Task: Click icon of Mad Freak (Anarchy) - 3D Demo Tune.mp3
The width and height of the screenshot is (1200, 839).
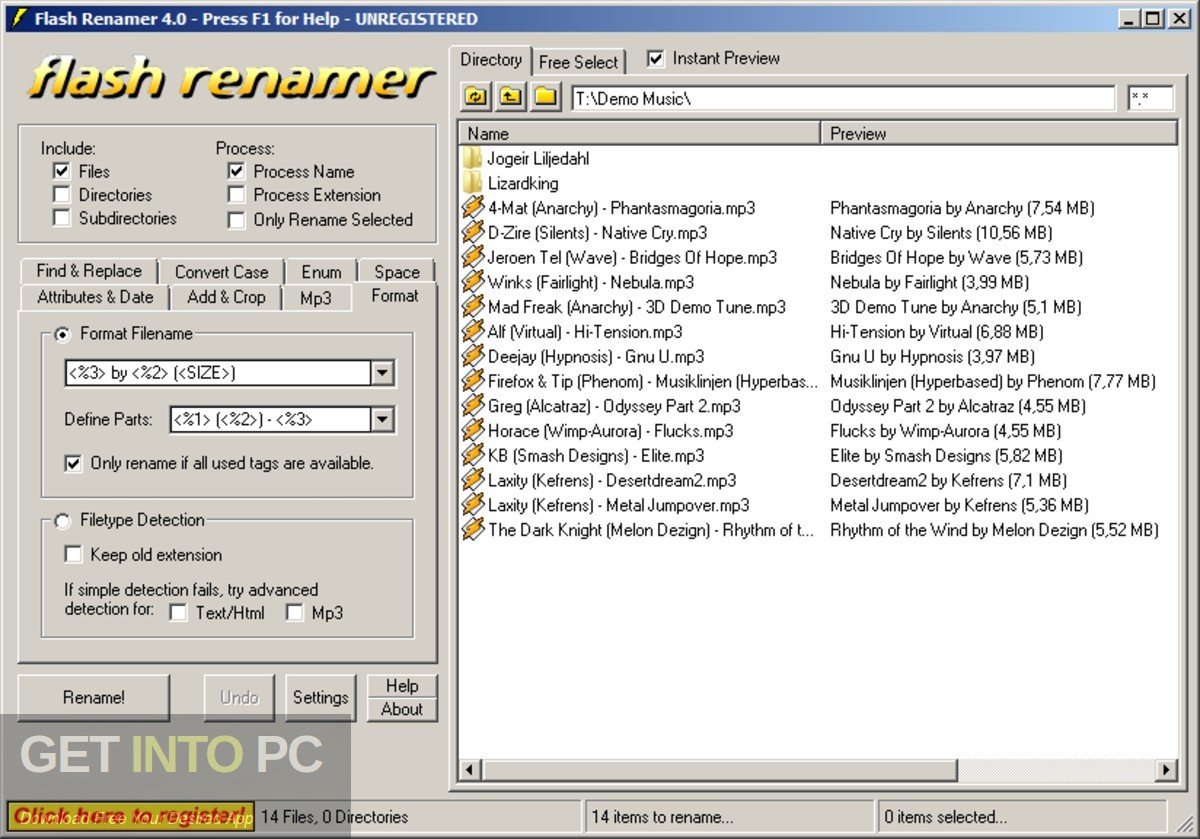Action: 473,307
